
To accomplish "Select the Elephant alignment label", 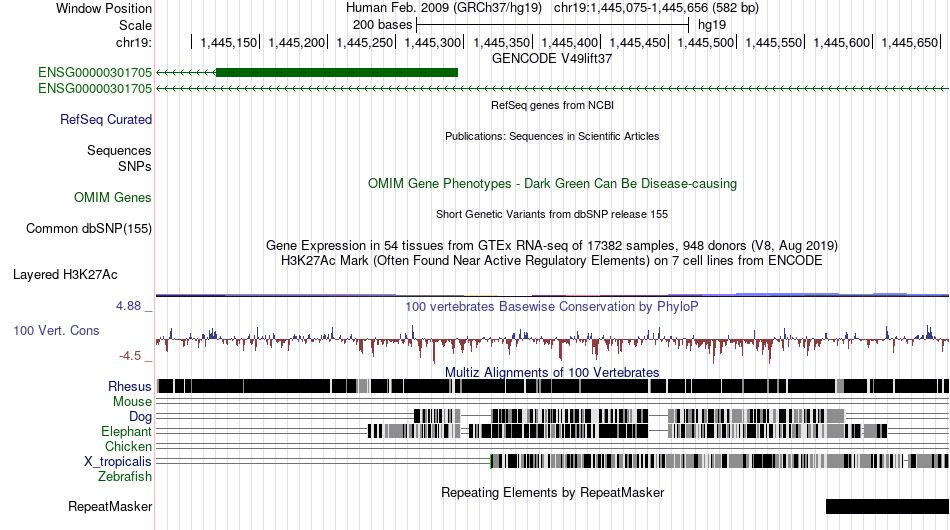I will [126, 431].
